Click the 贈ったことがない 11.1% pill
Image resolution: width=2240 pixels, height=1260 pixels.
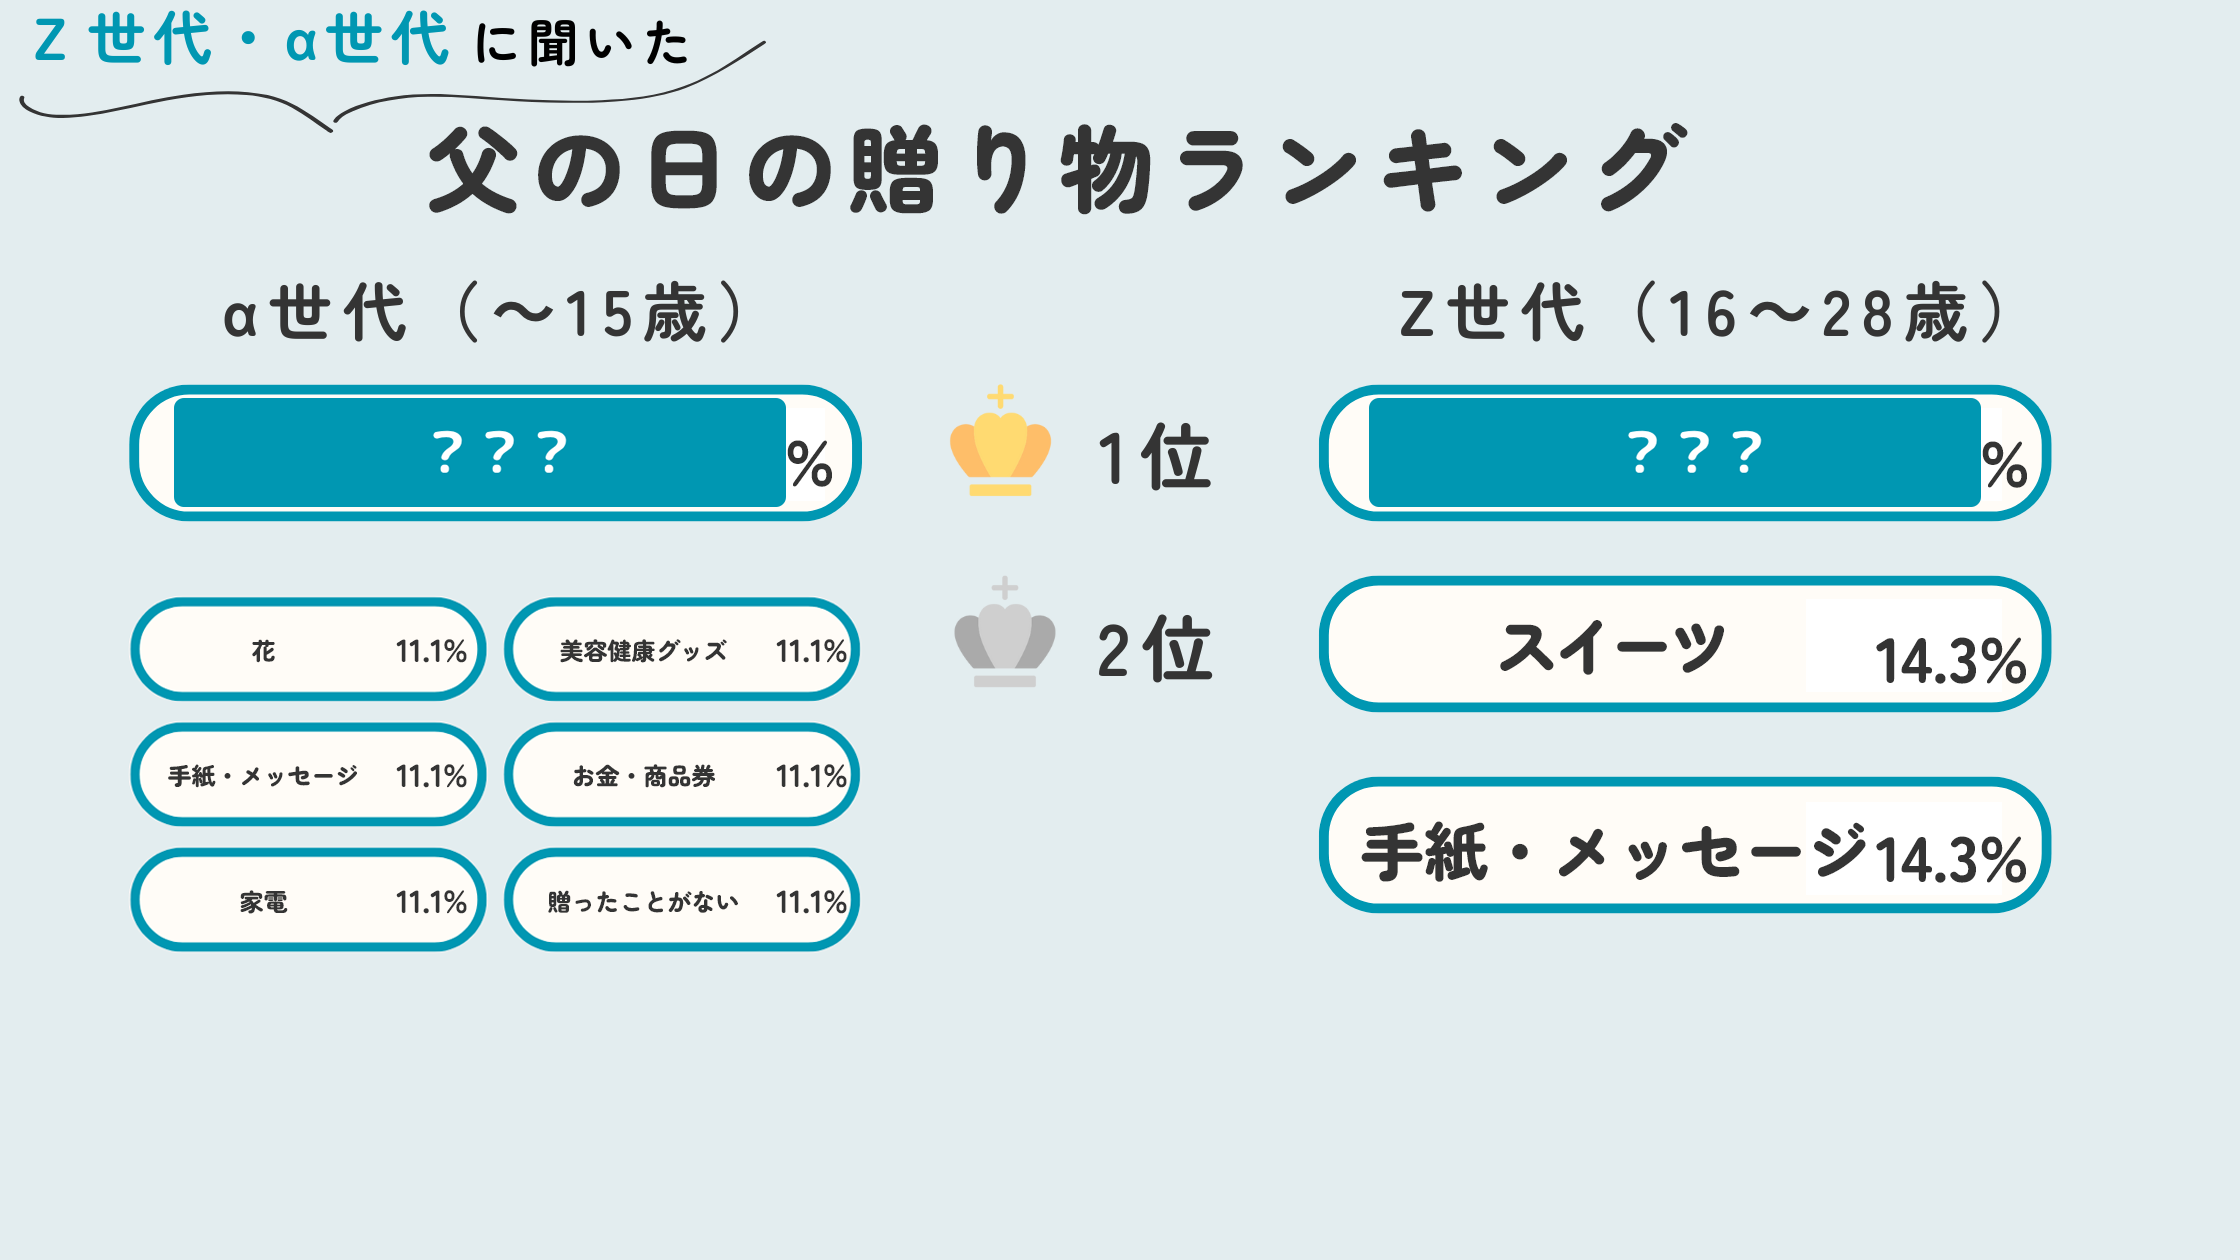(x=682, y=900)
